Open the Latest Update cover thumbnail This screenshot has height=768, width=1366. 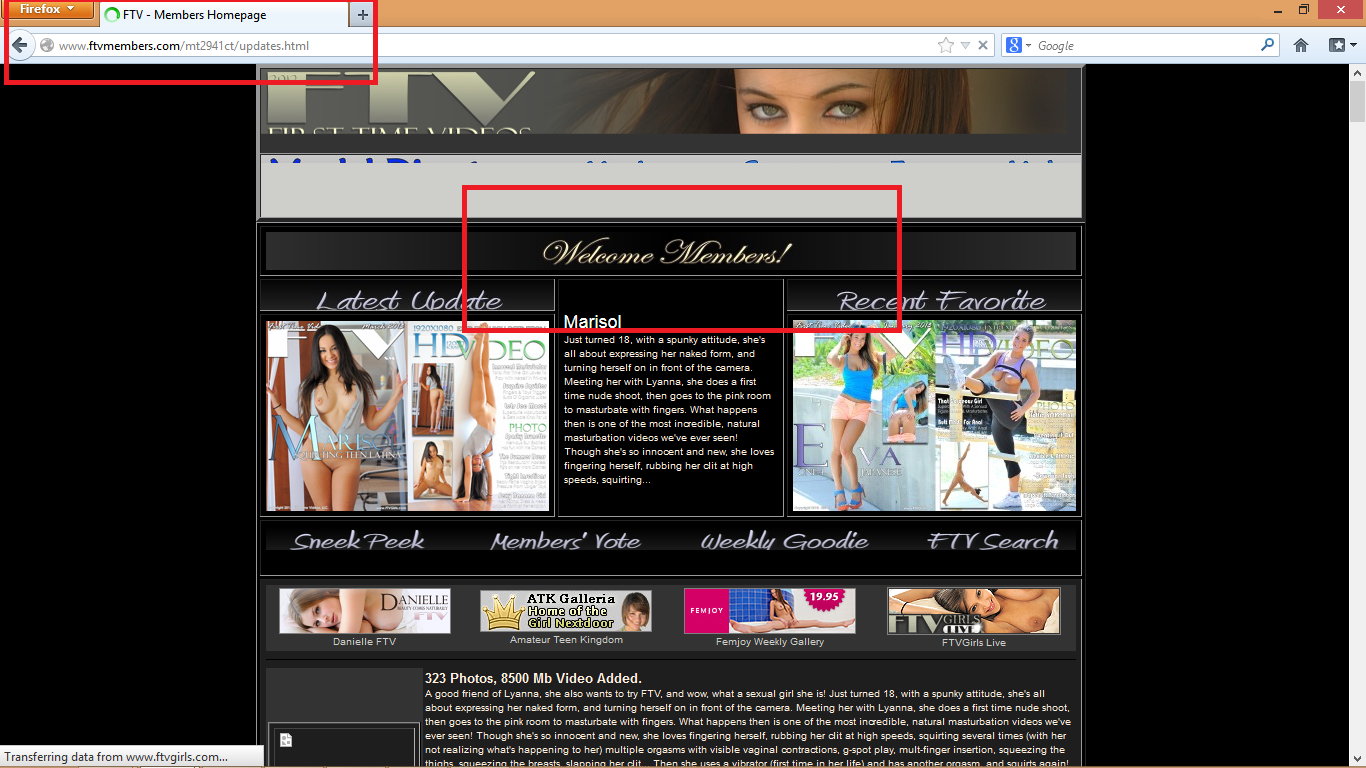407,416
